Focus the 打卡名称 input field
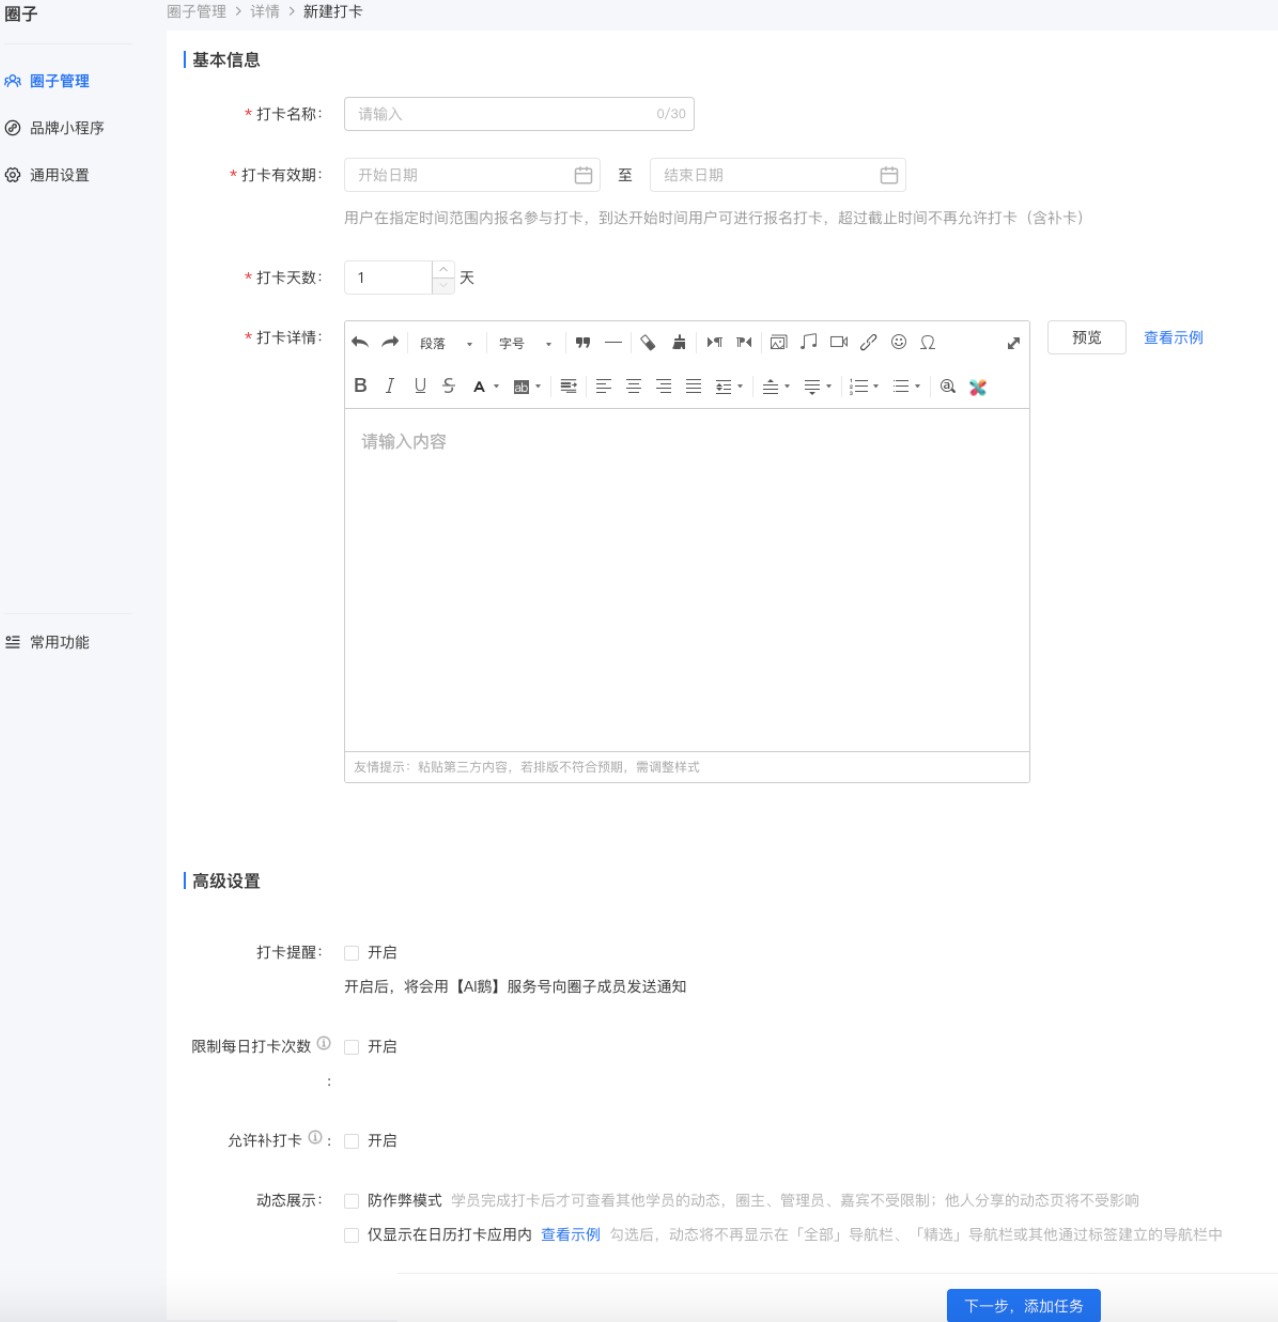The image size is (1278, 1322). tap(519, 114)
